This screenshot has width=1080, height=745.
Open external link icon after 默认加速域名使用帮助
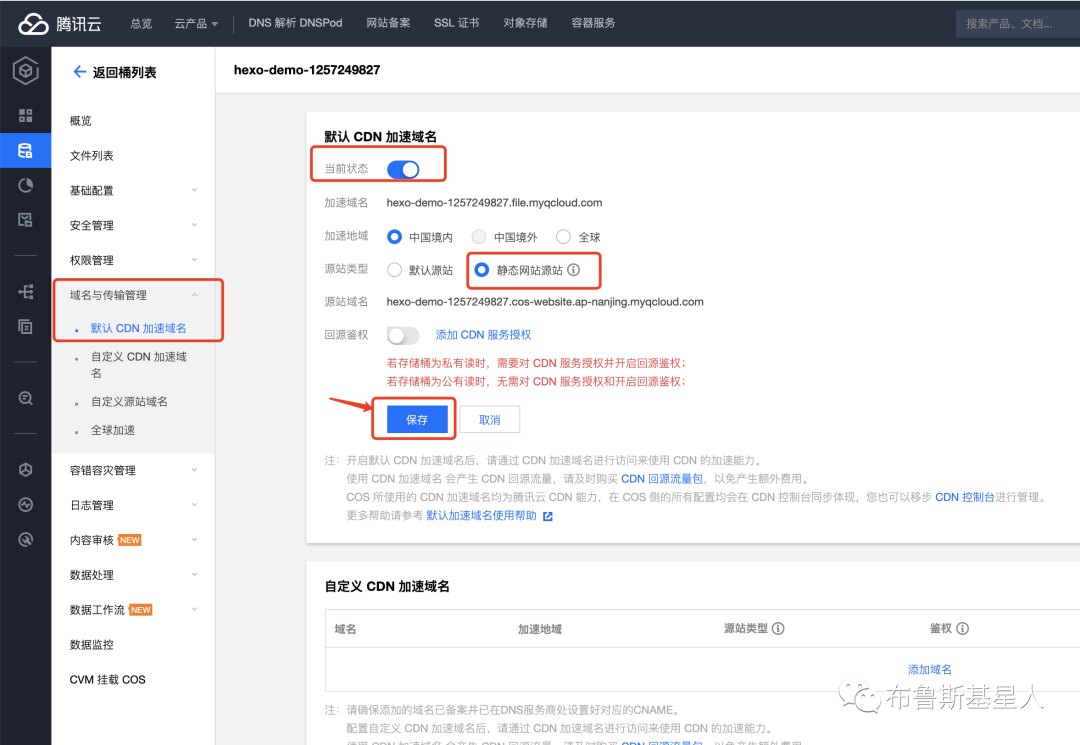point(548,516)
